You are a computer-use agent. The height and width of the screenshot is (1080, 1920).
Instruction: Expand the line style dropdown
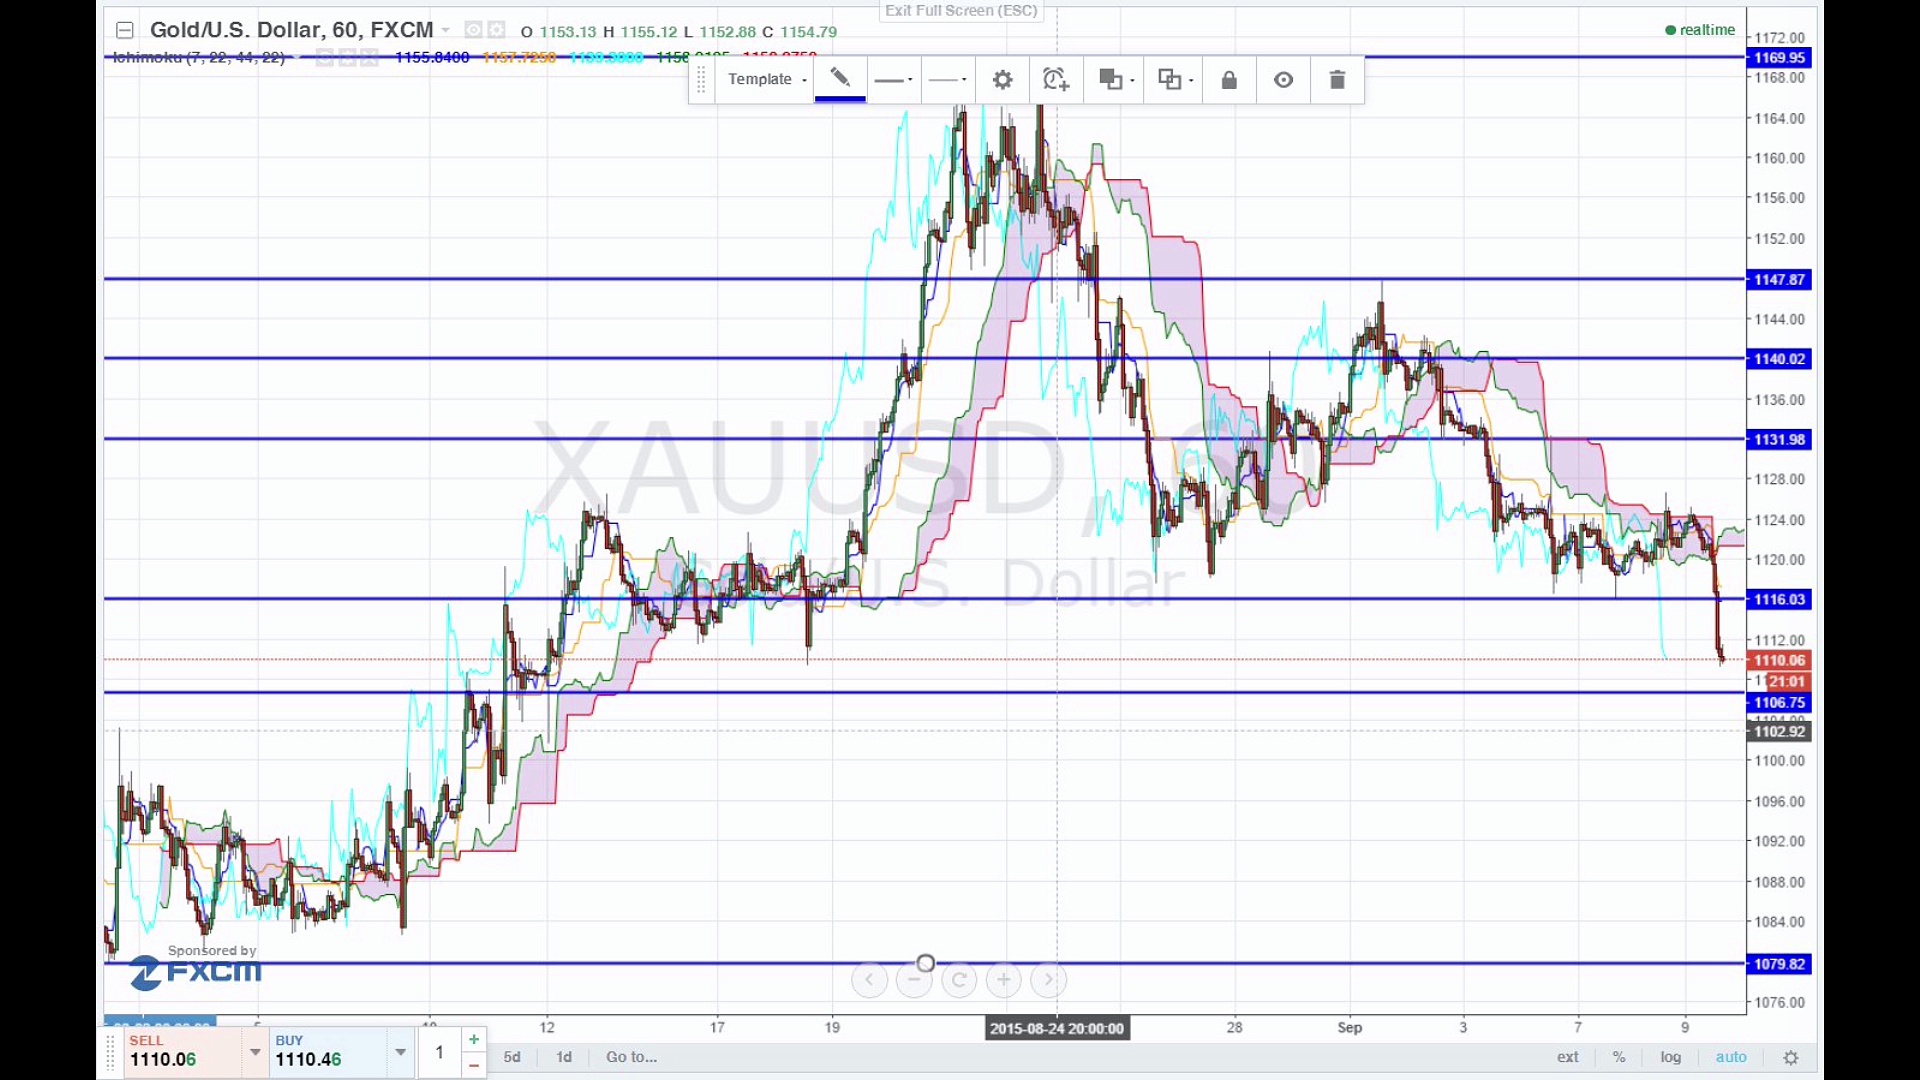tap(947, 80)
